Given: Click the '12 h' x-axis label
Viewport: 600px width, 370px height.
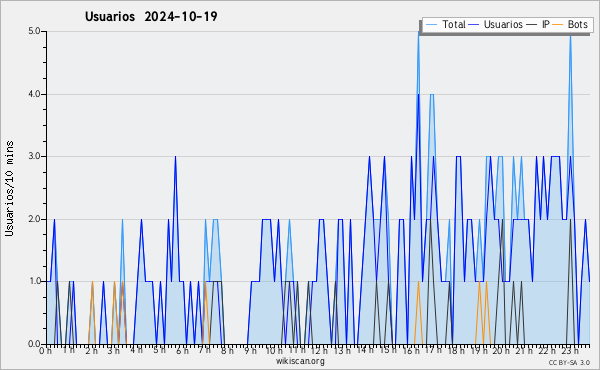Looking at the screenshot, I should pyautogui.click(x=319, y=351).
